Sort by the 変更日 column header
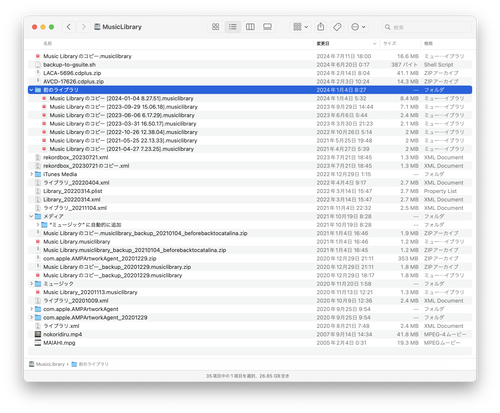The width and height of the screenshot is (500, 413). 323,43
